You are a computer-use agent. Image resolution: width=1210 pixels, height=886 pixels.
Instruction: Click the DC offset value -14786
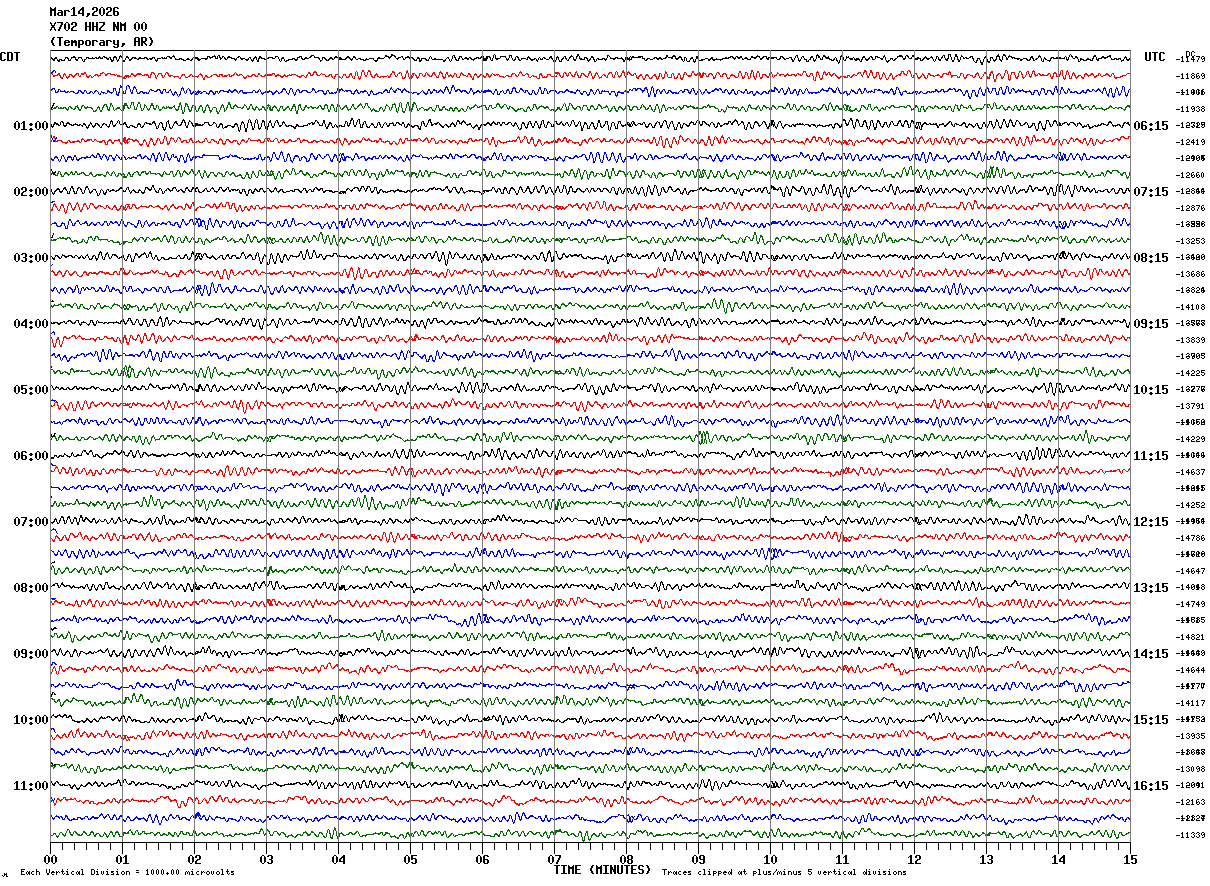pos(1190,538)
